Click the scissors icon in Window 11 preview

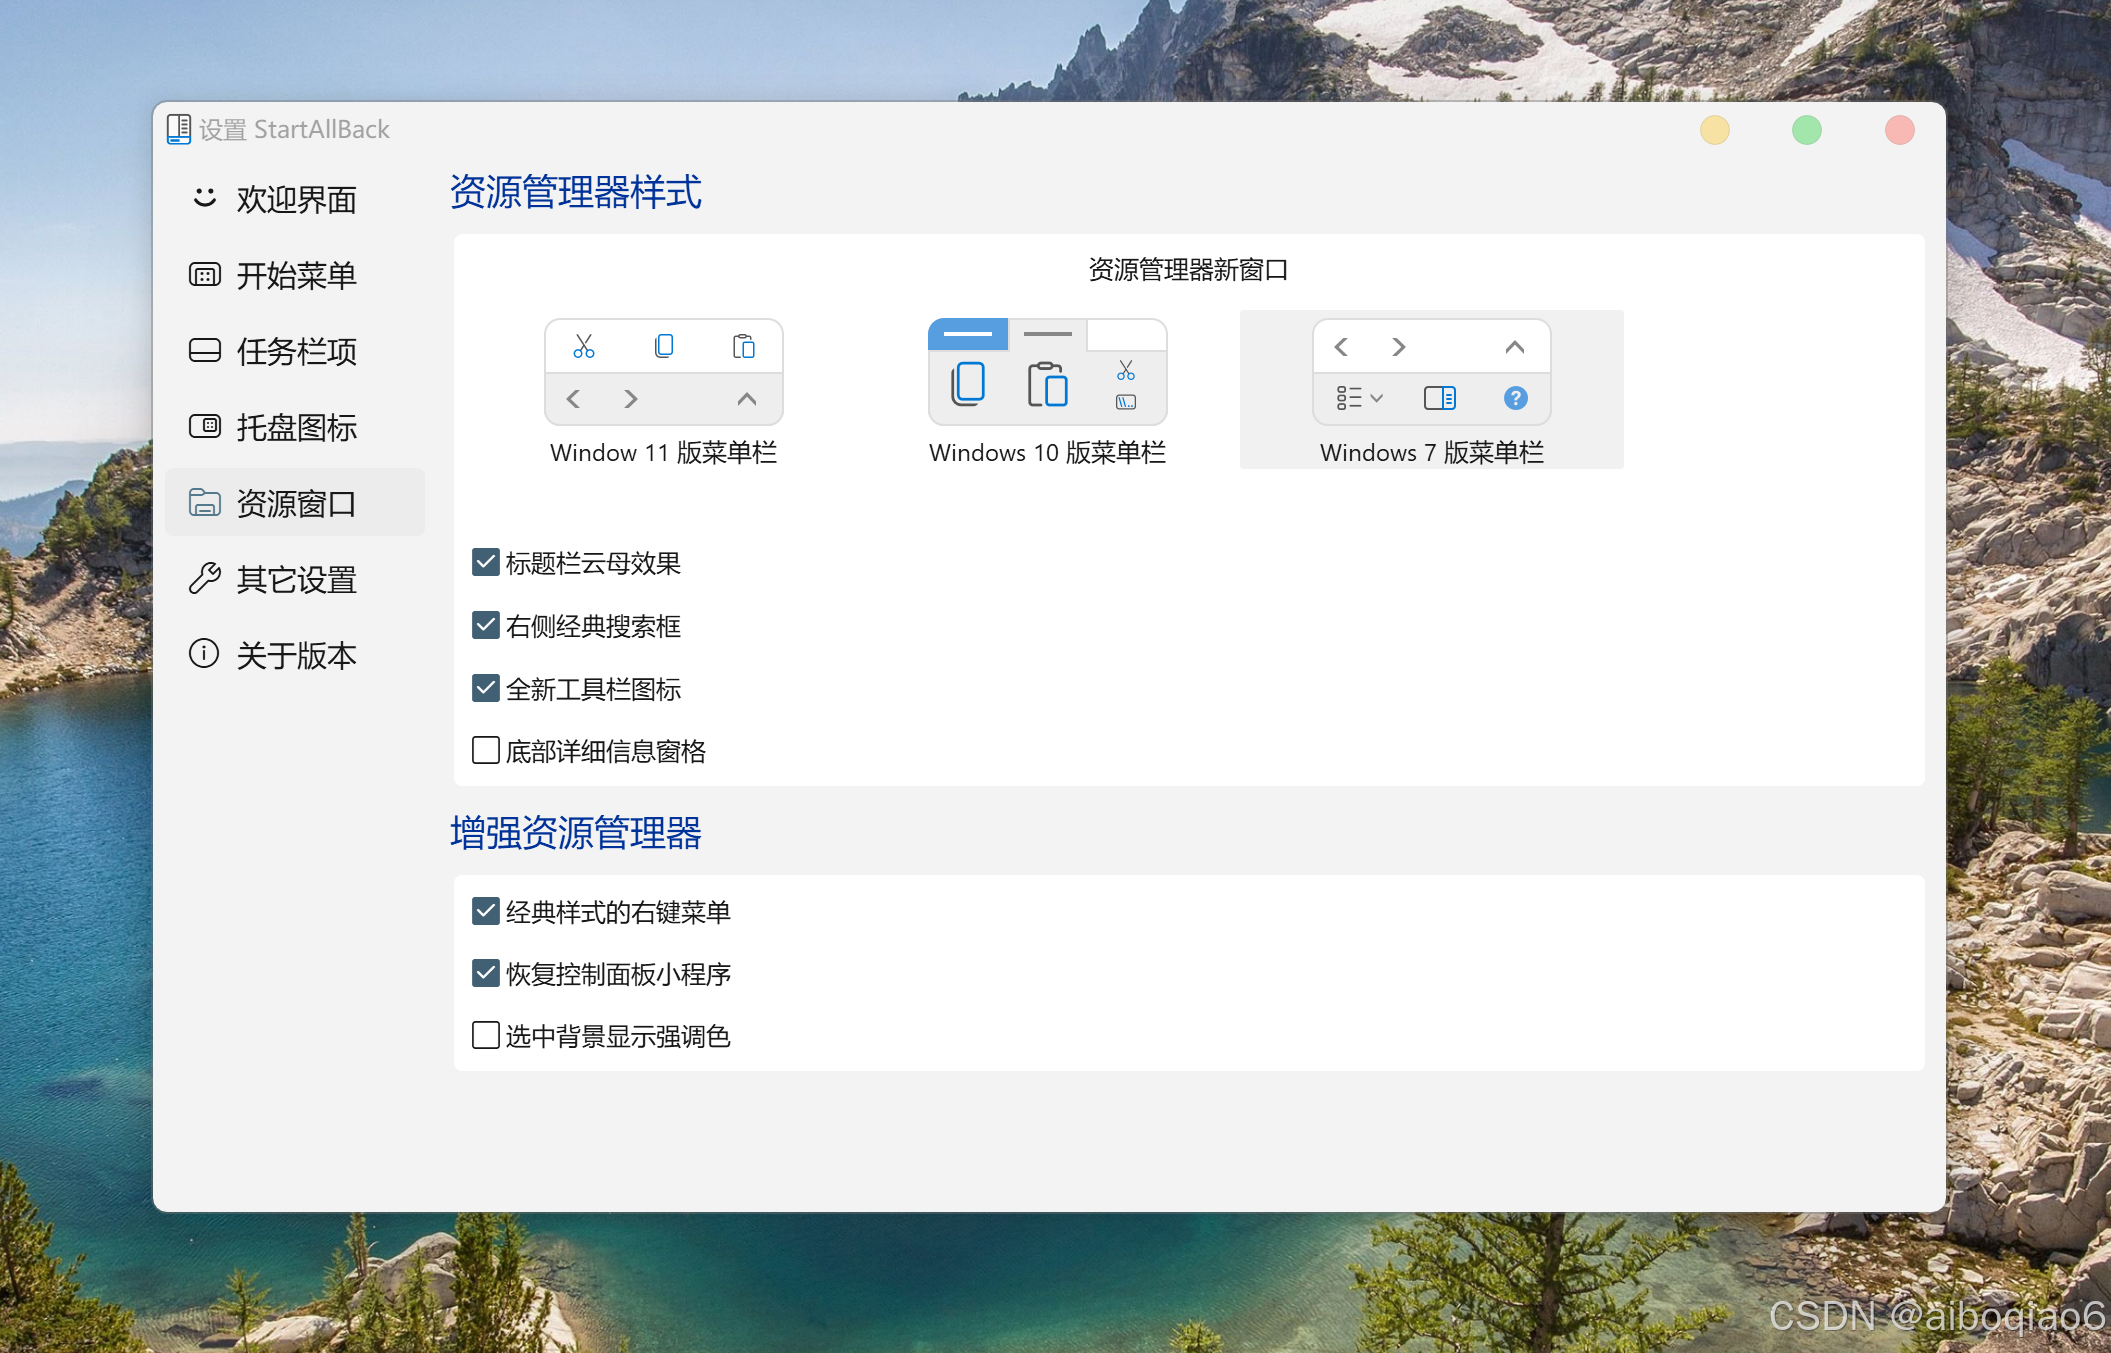click(x=584, y=346)
